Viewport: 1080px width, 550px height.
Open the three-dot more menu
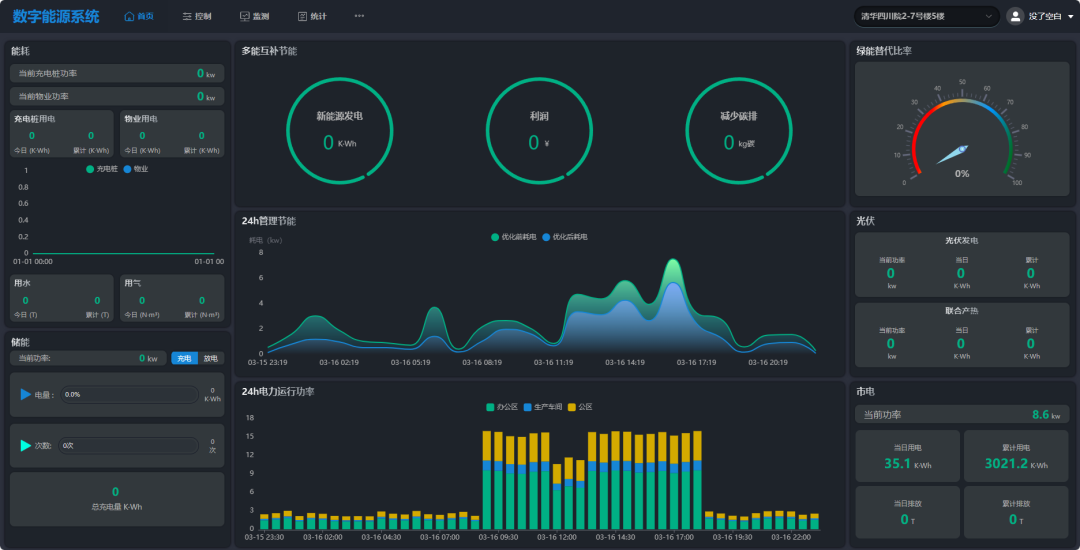click(x=359, y=16)
